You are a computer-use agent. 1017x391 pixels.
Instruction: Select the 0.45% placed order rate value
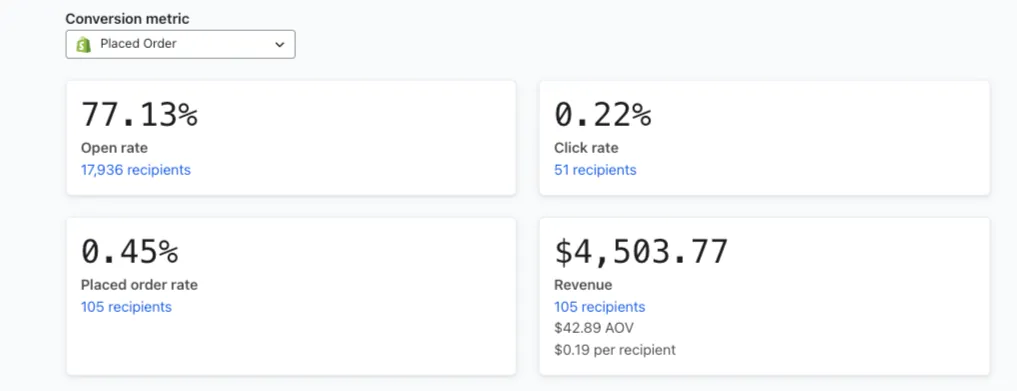129,252
